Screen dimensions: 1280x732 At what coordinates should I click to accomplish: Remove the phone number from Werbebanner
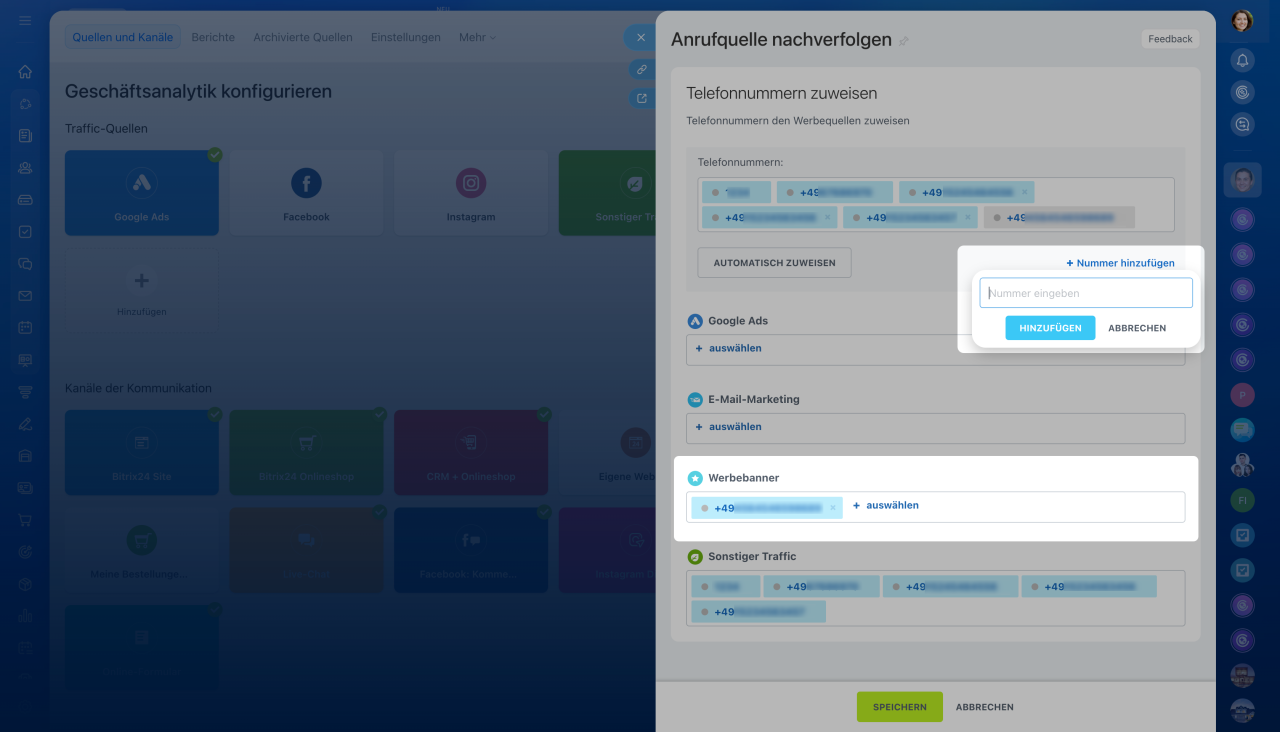832,508
